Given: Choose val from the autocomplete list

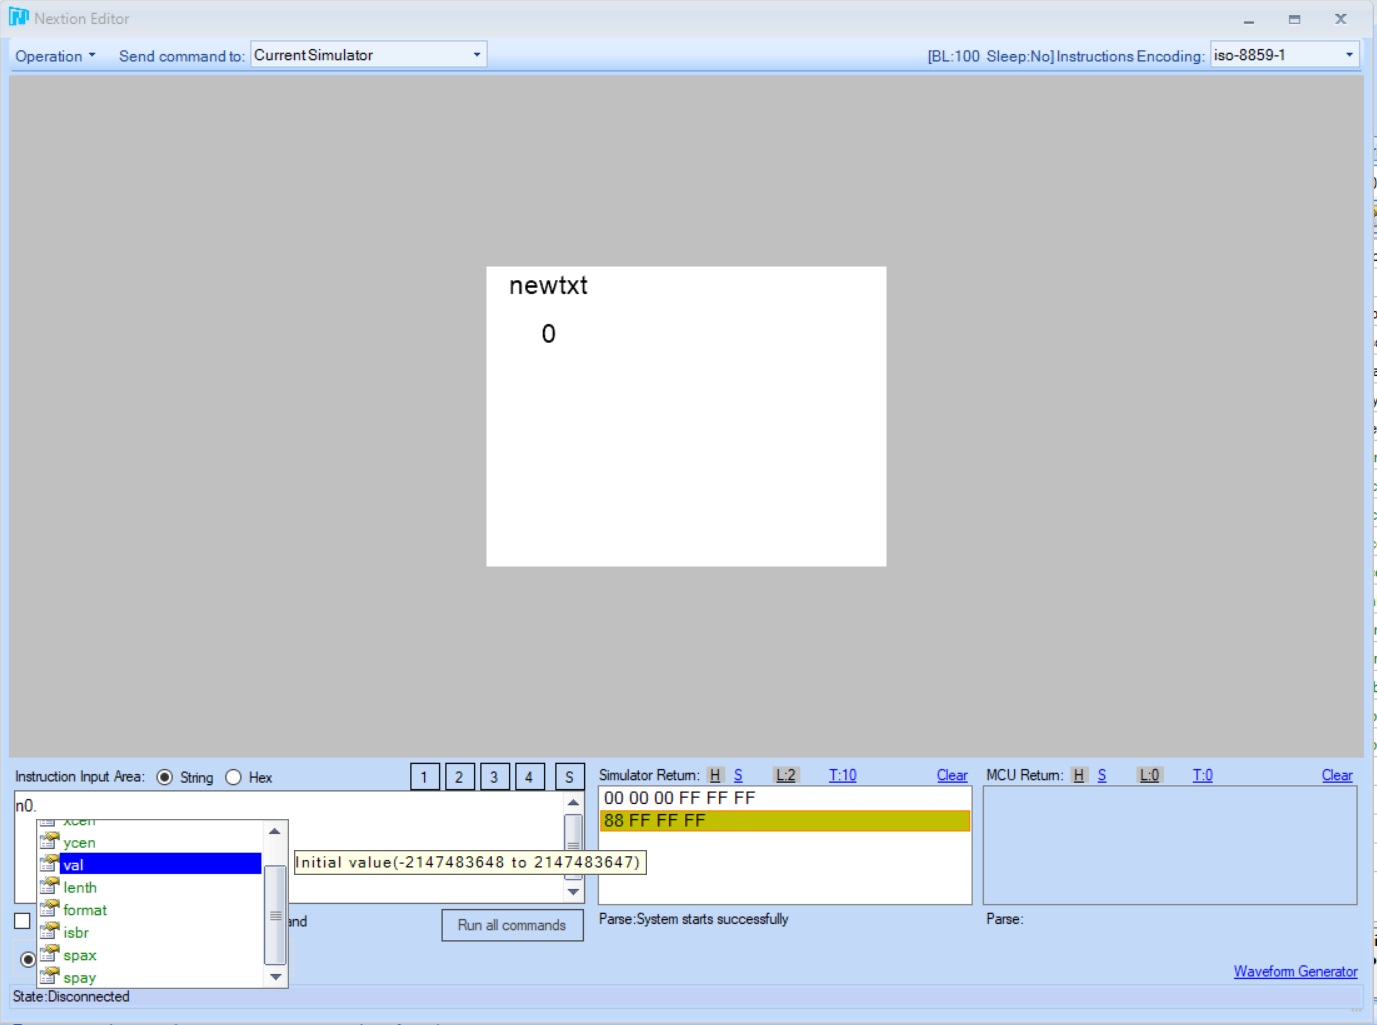Looking at the screenshot, I should (73, 865).
